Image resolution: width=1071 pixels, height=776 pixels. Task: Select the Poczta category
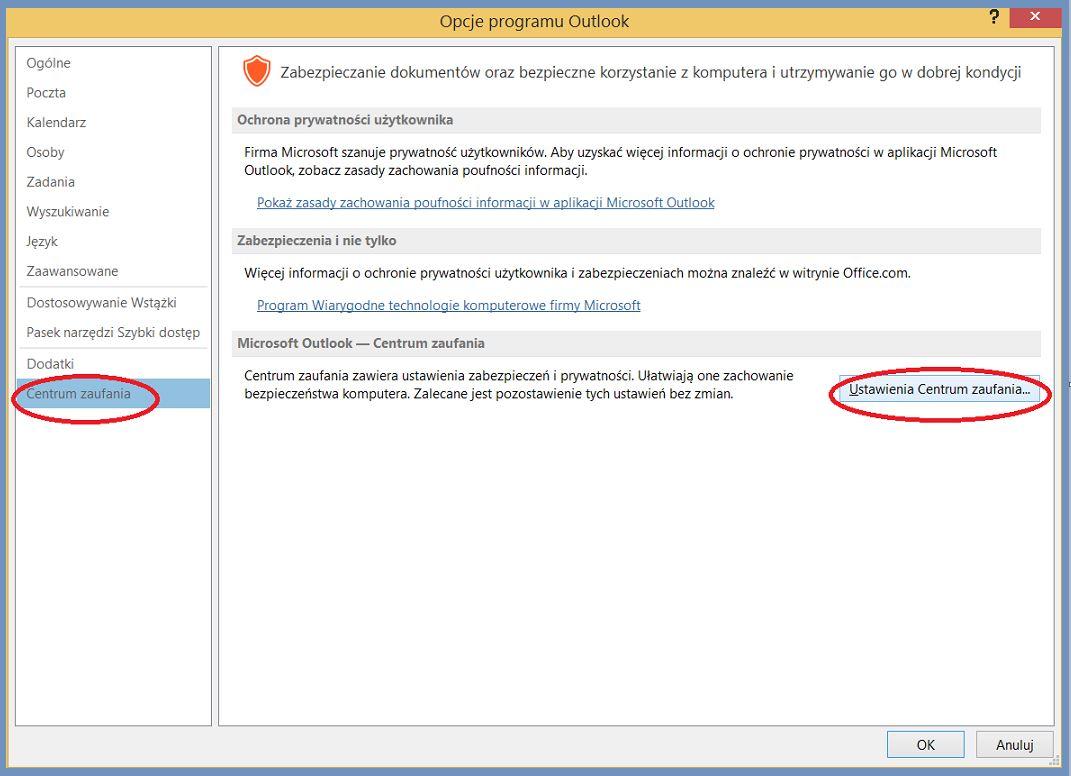(x=113, y=93)
